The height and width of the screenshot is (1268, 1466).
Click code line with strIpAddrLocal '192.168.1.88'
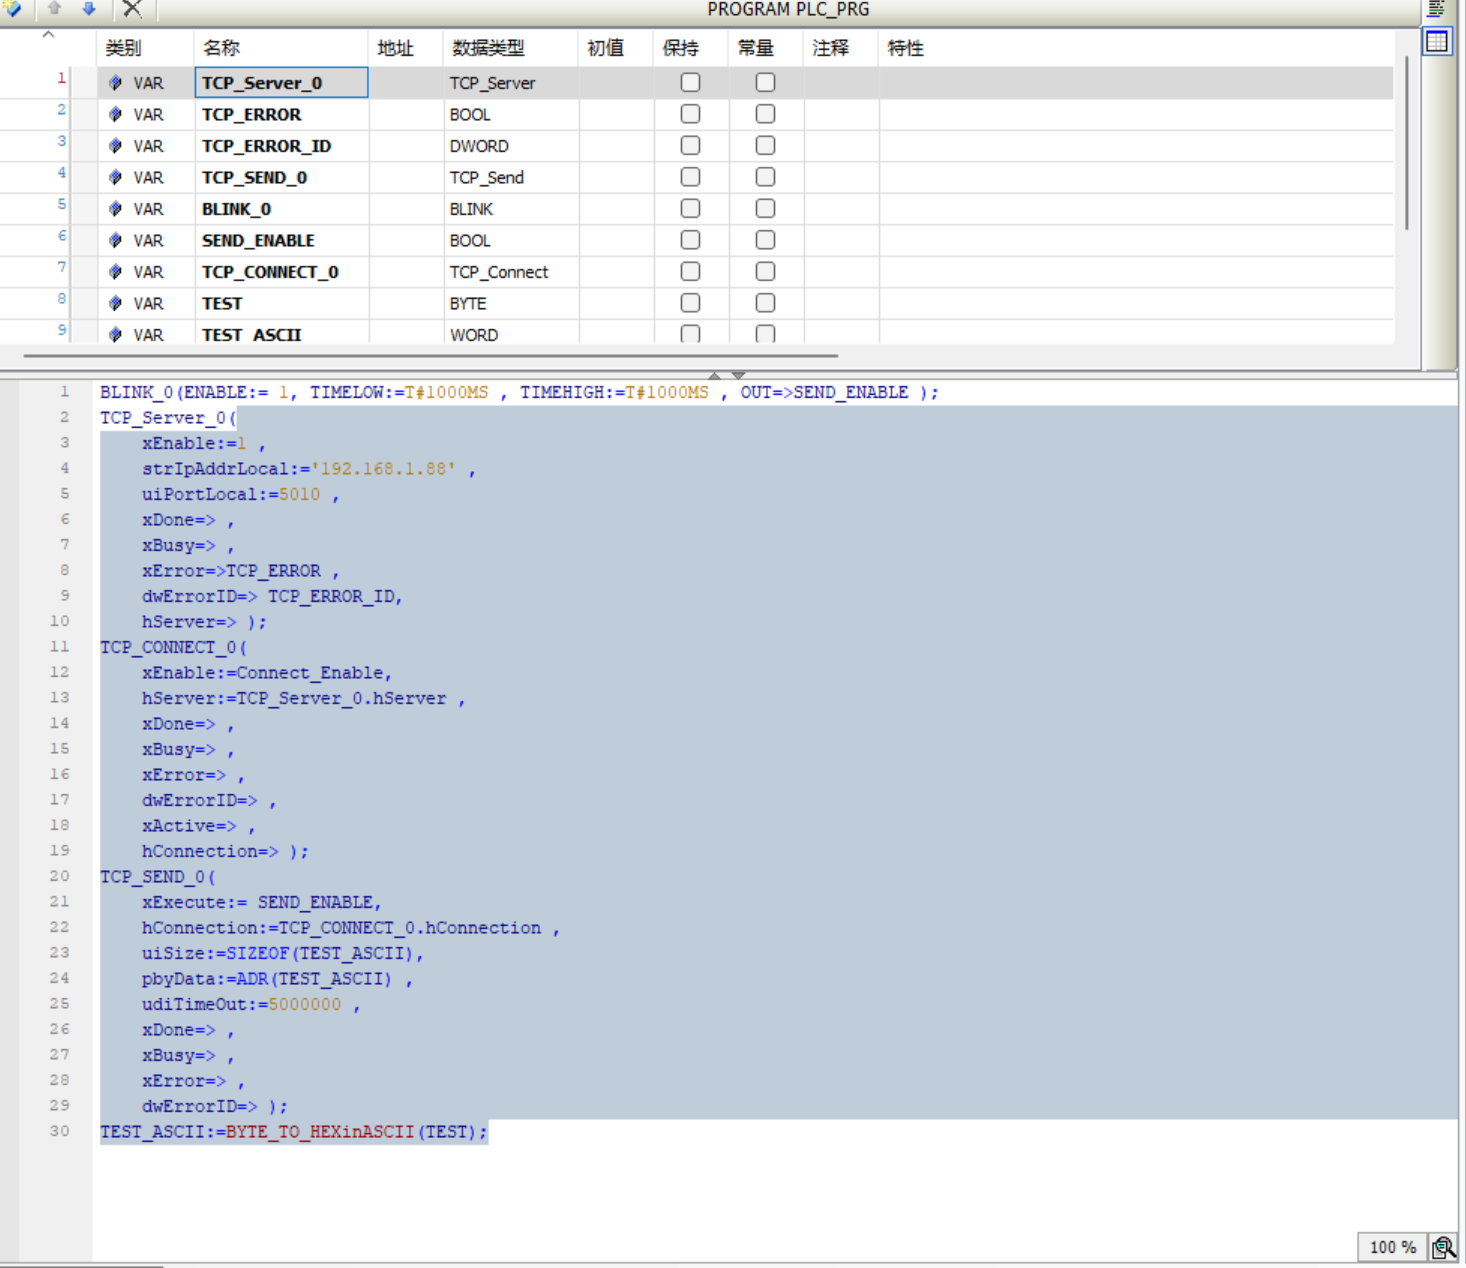[308, 469]
